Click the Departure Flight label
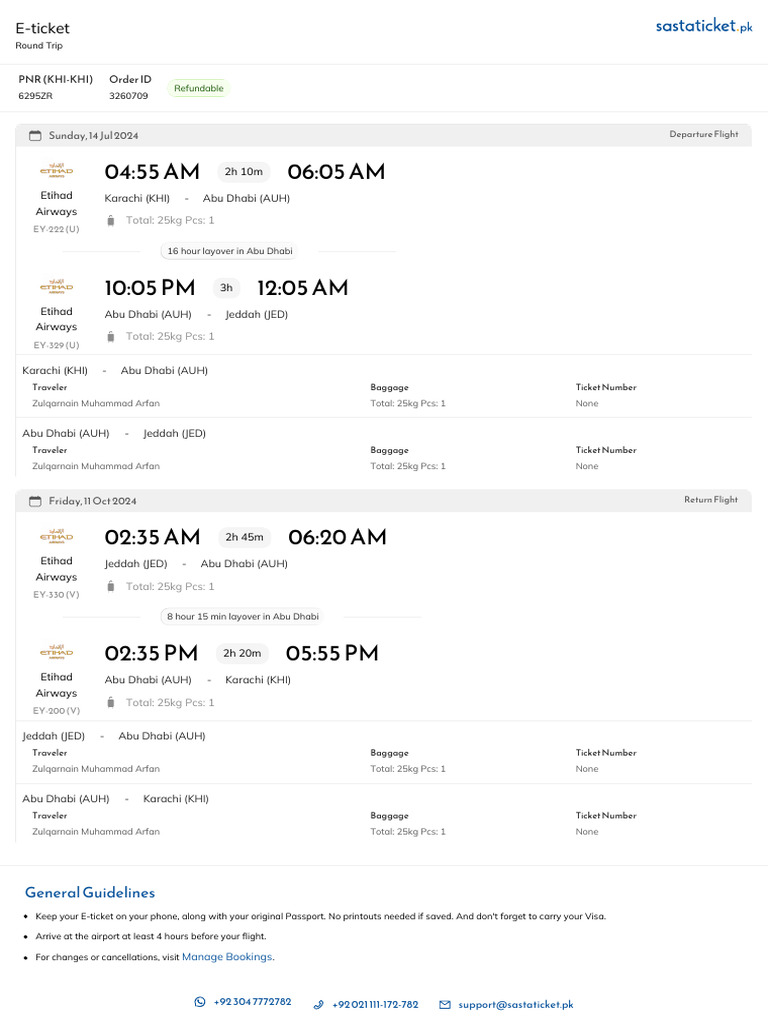Image resolution: width=768 pixels, height=1024 pixels. (x=704, y=134)
